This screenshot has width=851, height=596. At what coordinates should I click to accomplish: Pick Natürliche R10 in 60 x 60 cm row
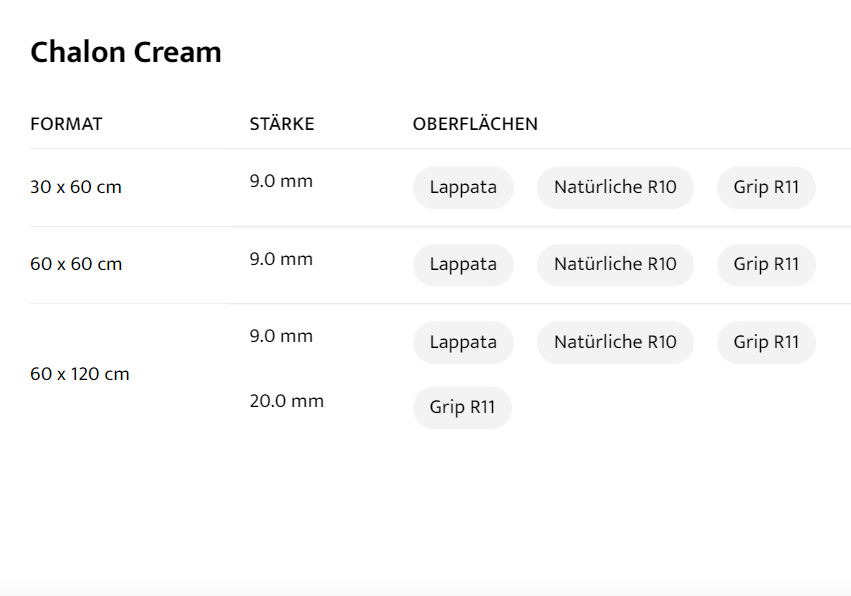[615, 265]
